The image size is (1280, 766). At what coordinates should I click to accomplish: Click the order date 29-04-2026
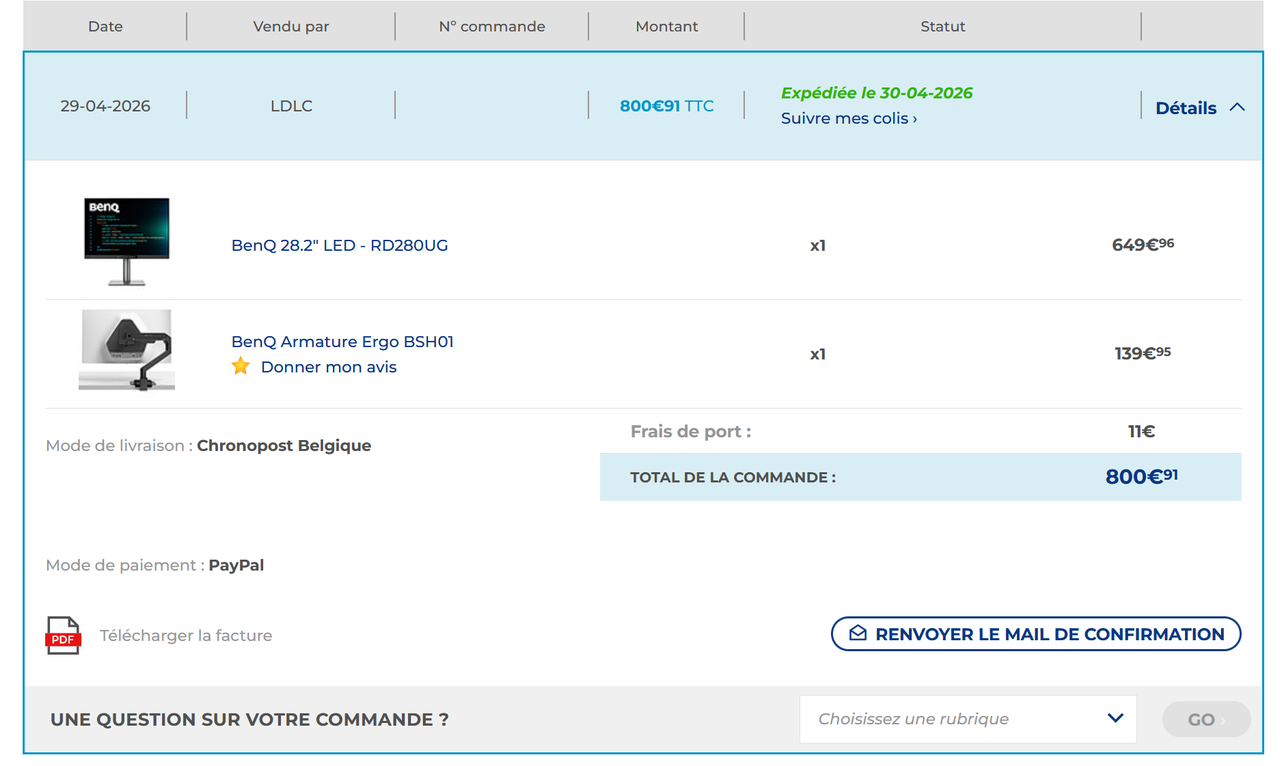(x=105, y=106)
